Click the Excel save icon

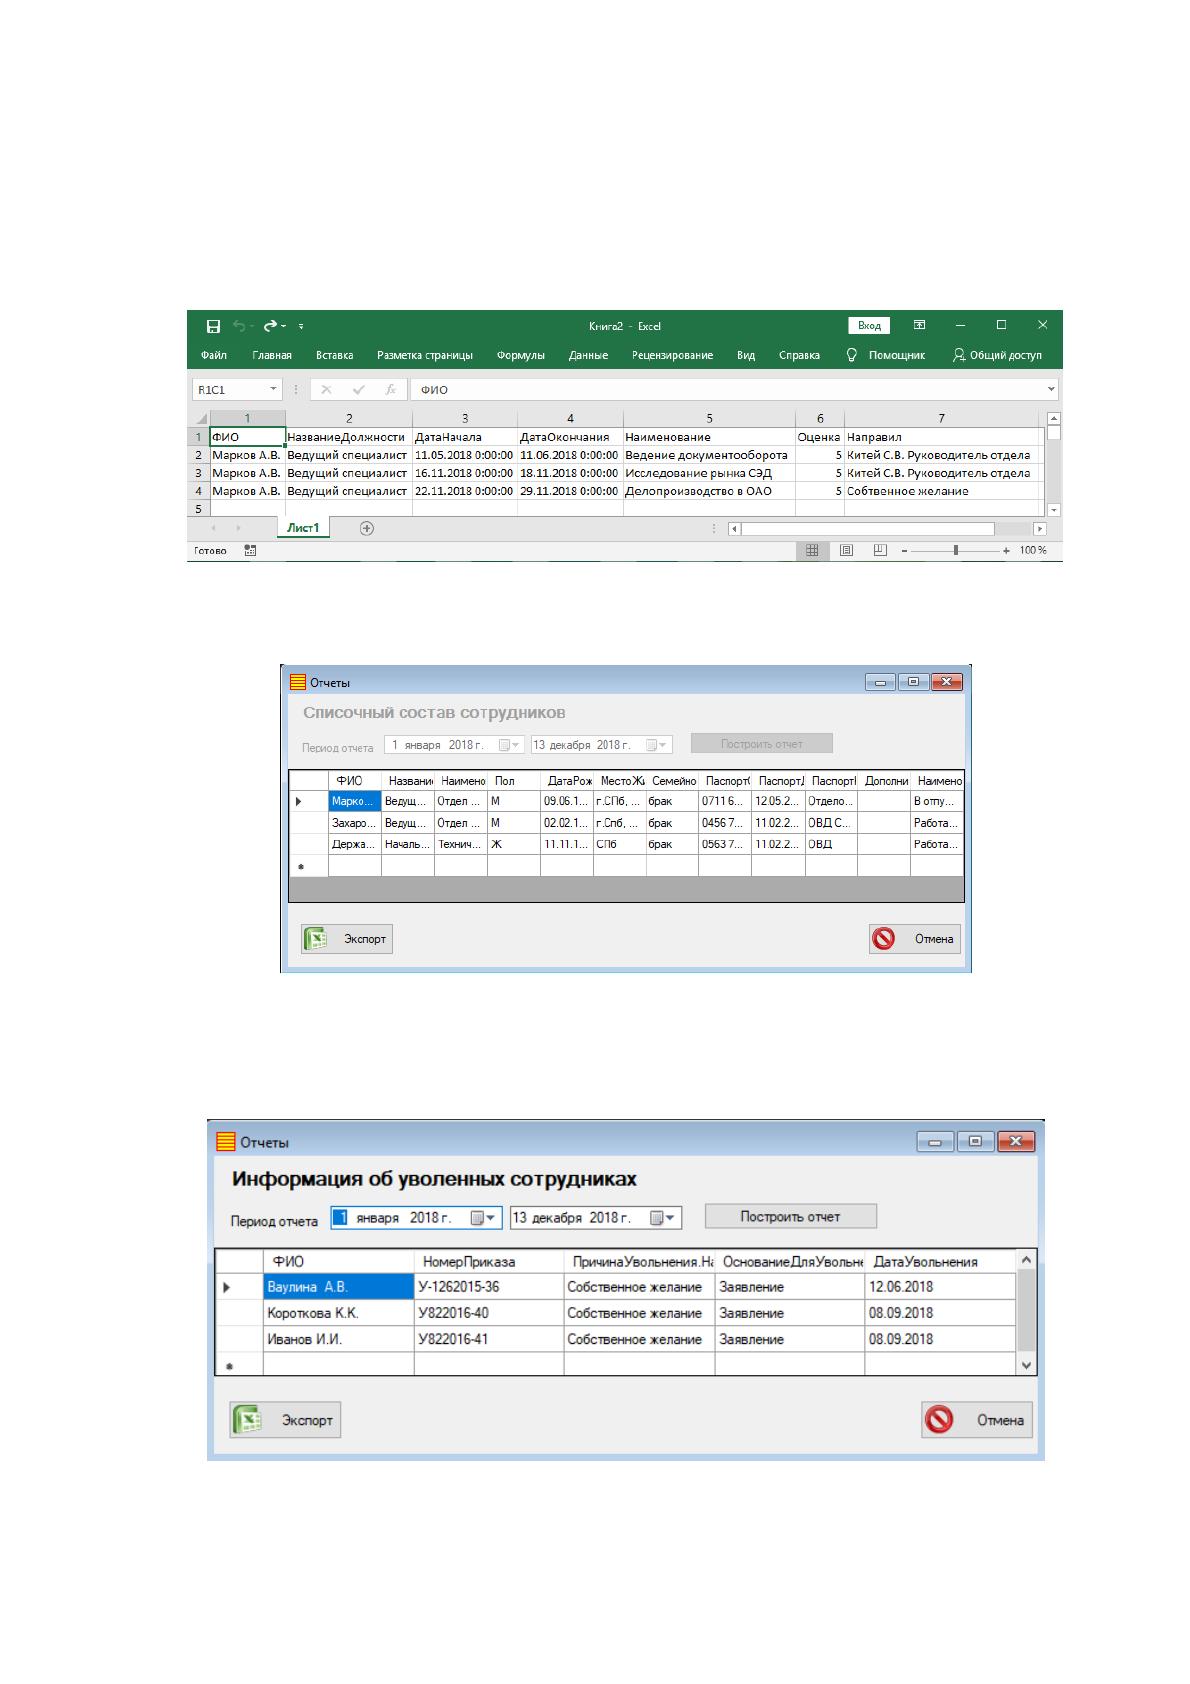tap(213, 326)
